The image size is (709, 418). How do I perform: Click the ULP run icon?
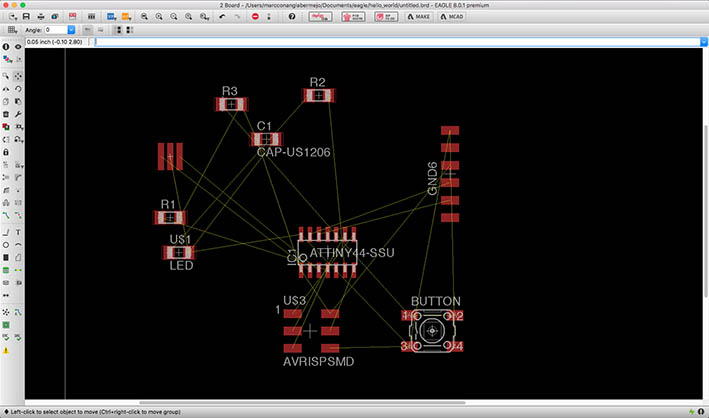[x=126, y=17]
